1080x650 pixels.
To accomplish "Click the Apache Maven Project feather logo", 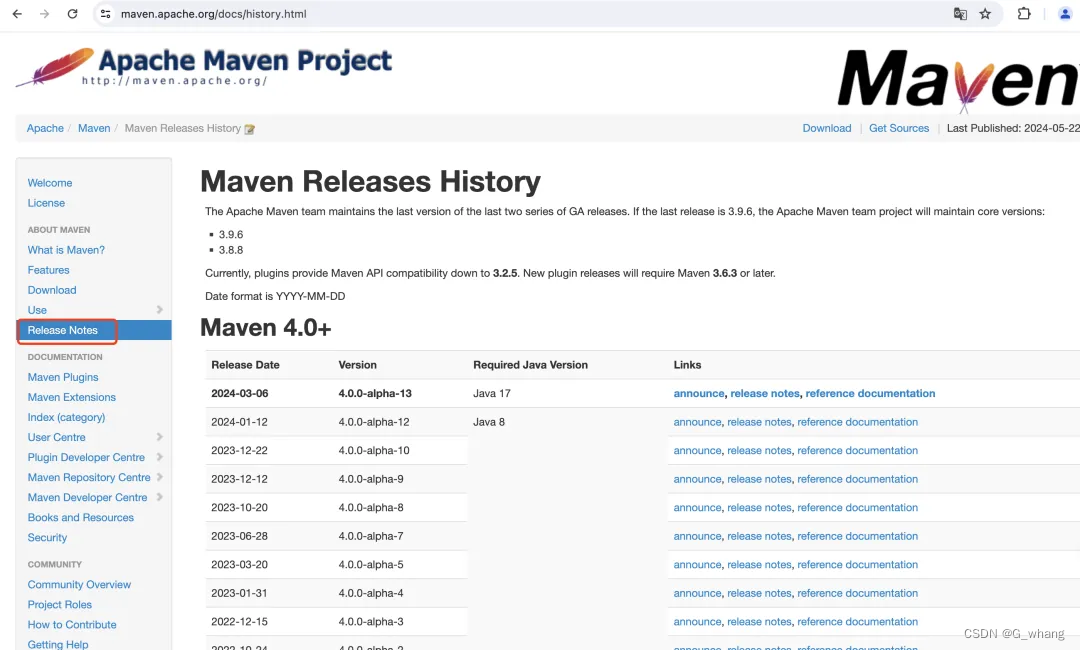I will pyautogui.click(x=204, y=67).
